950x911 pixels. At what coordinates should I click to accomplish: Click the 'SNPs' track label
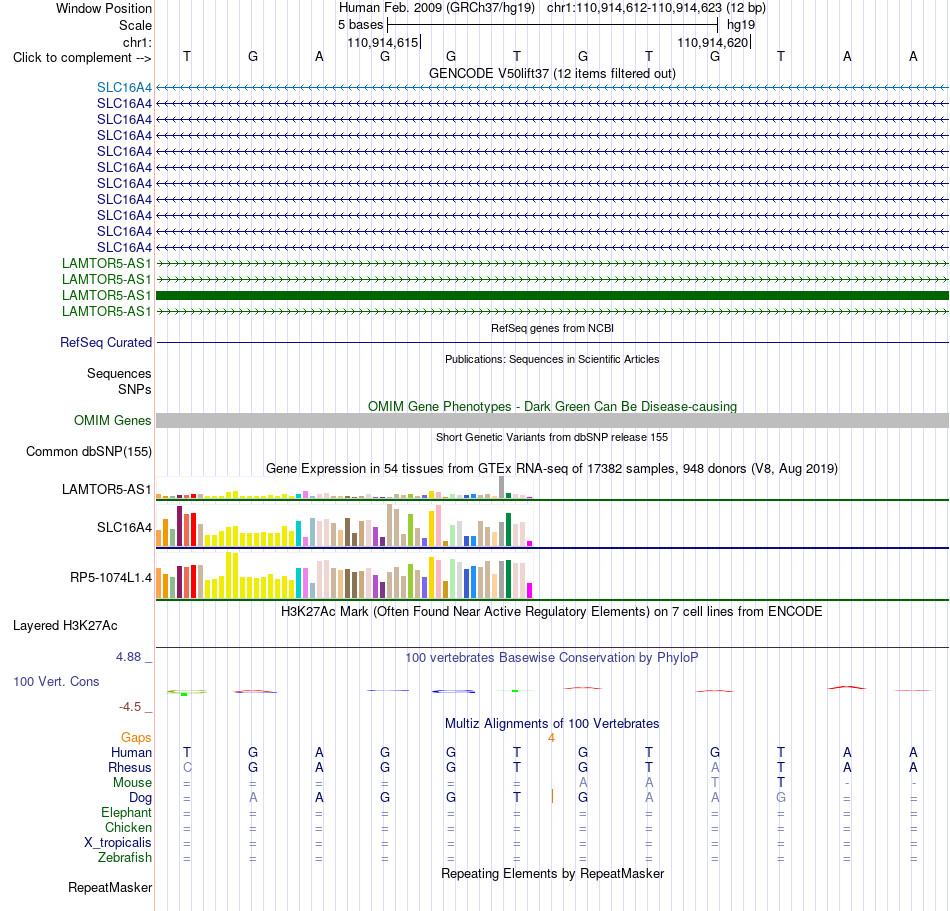135,389
